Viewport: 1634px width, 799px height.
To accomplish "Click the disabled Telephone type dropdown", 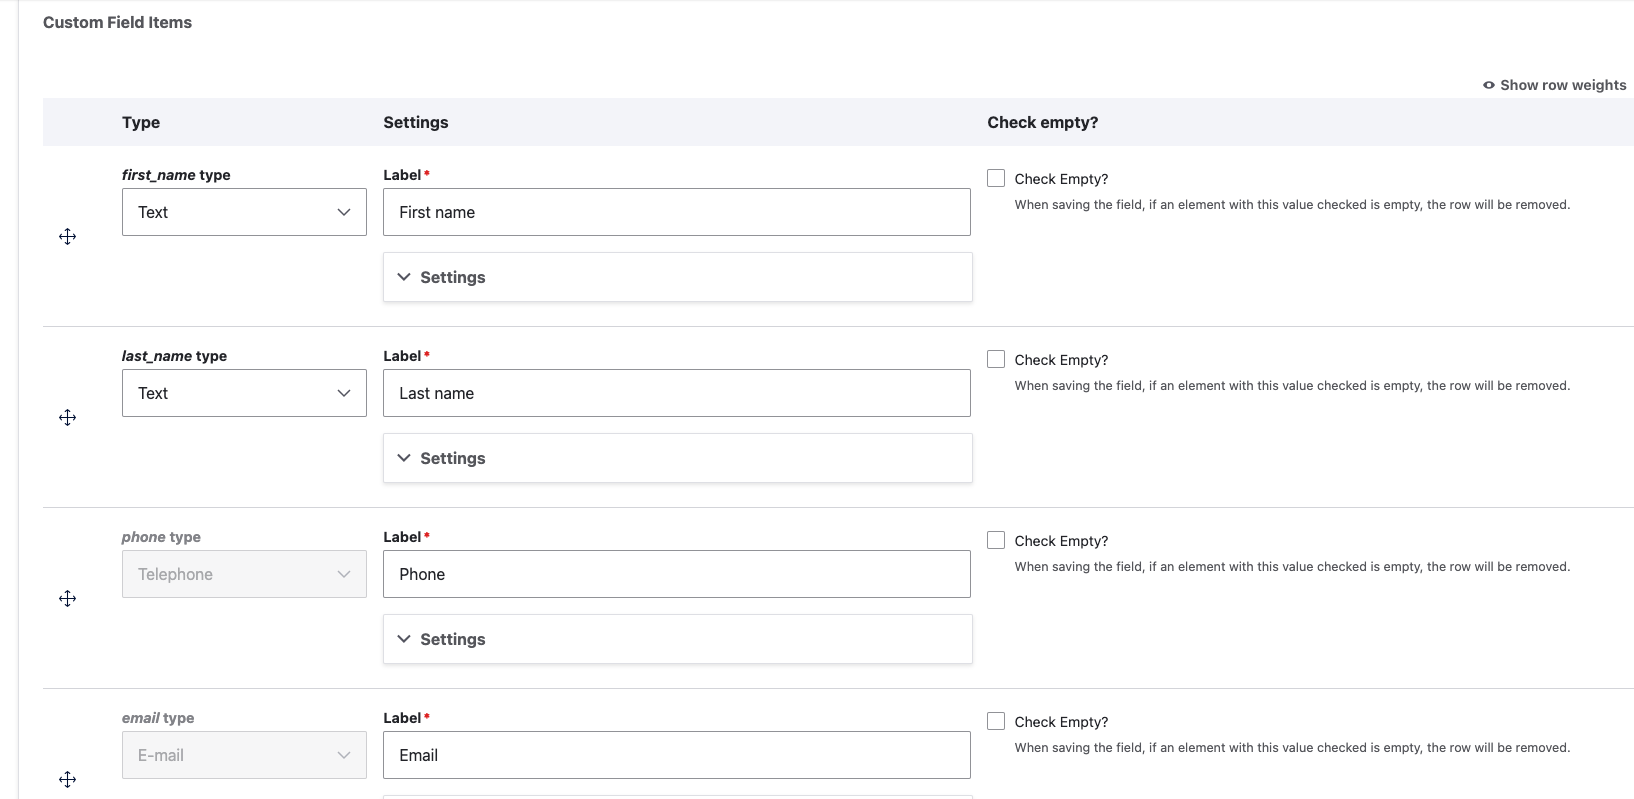I will click(244, 574).
